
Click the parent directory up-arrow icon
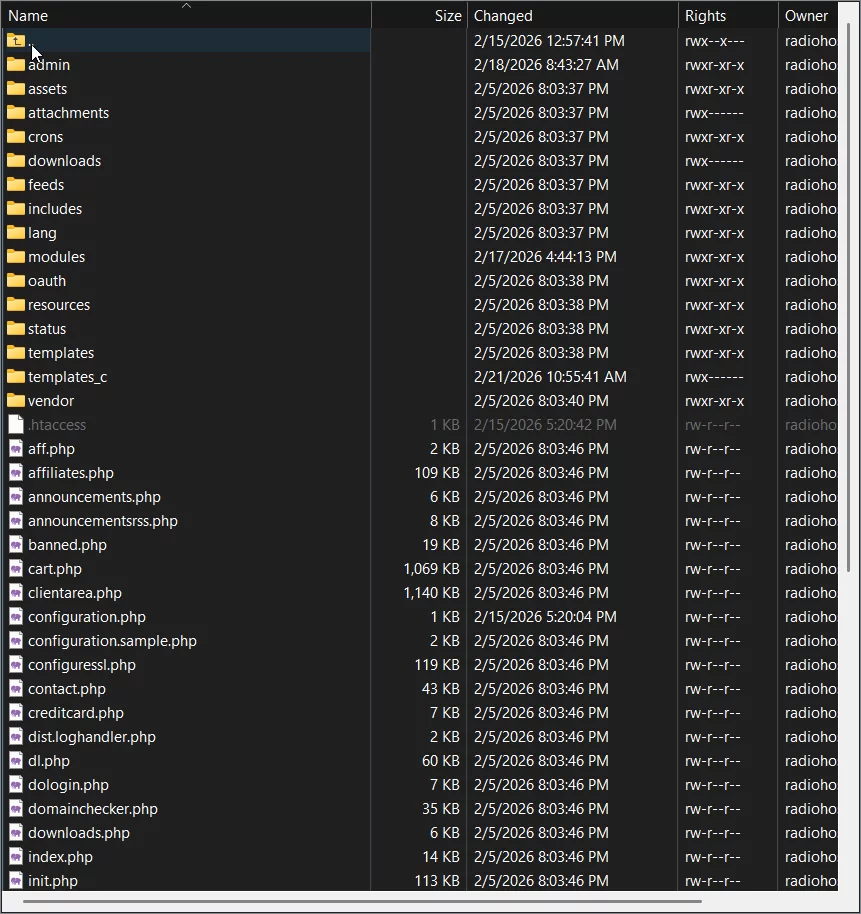pos(16,40)
